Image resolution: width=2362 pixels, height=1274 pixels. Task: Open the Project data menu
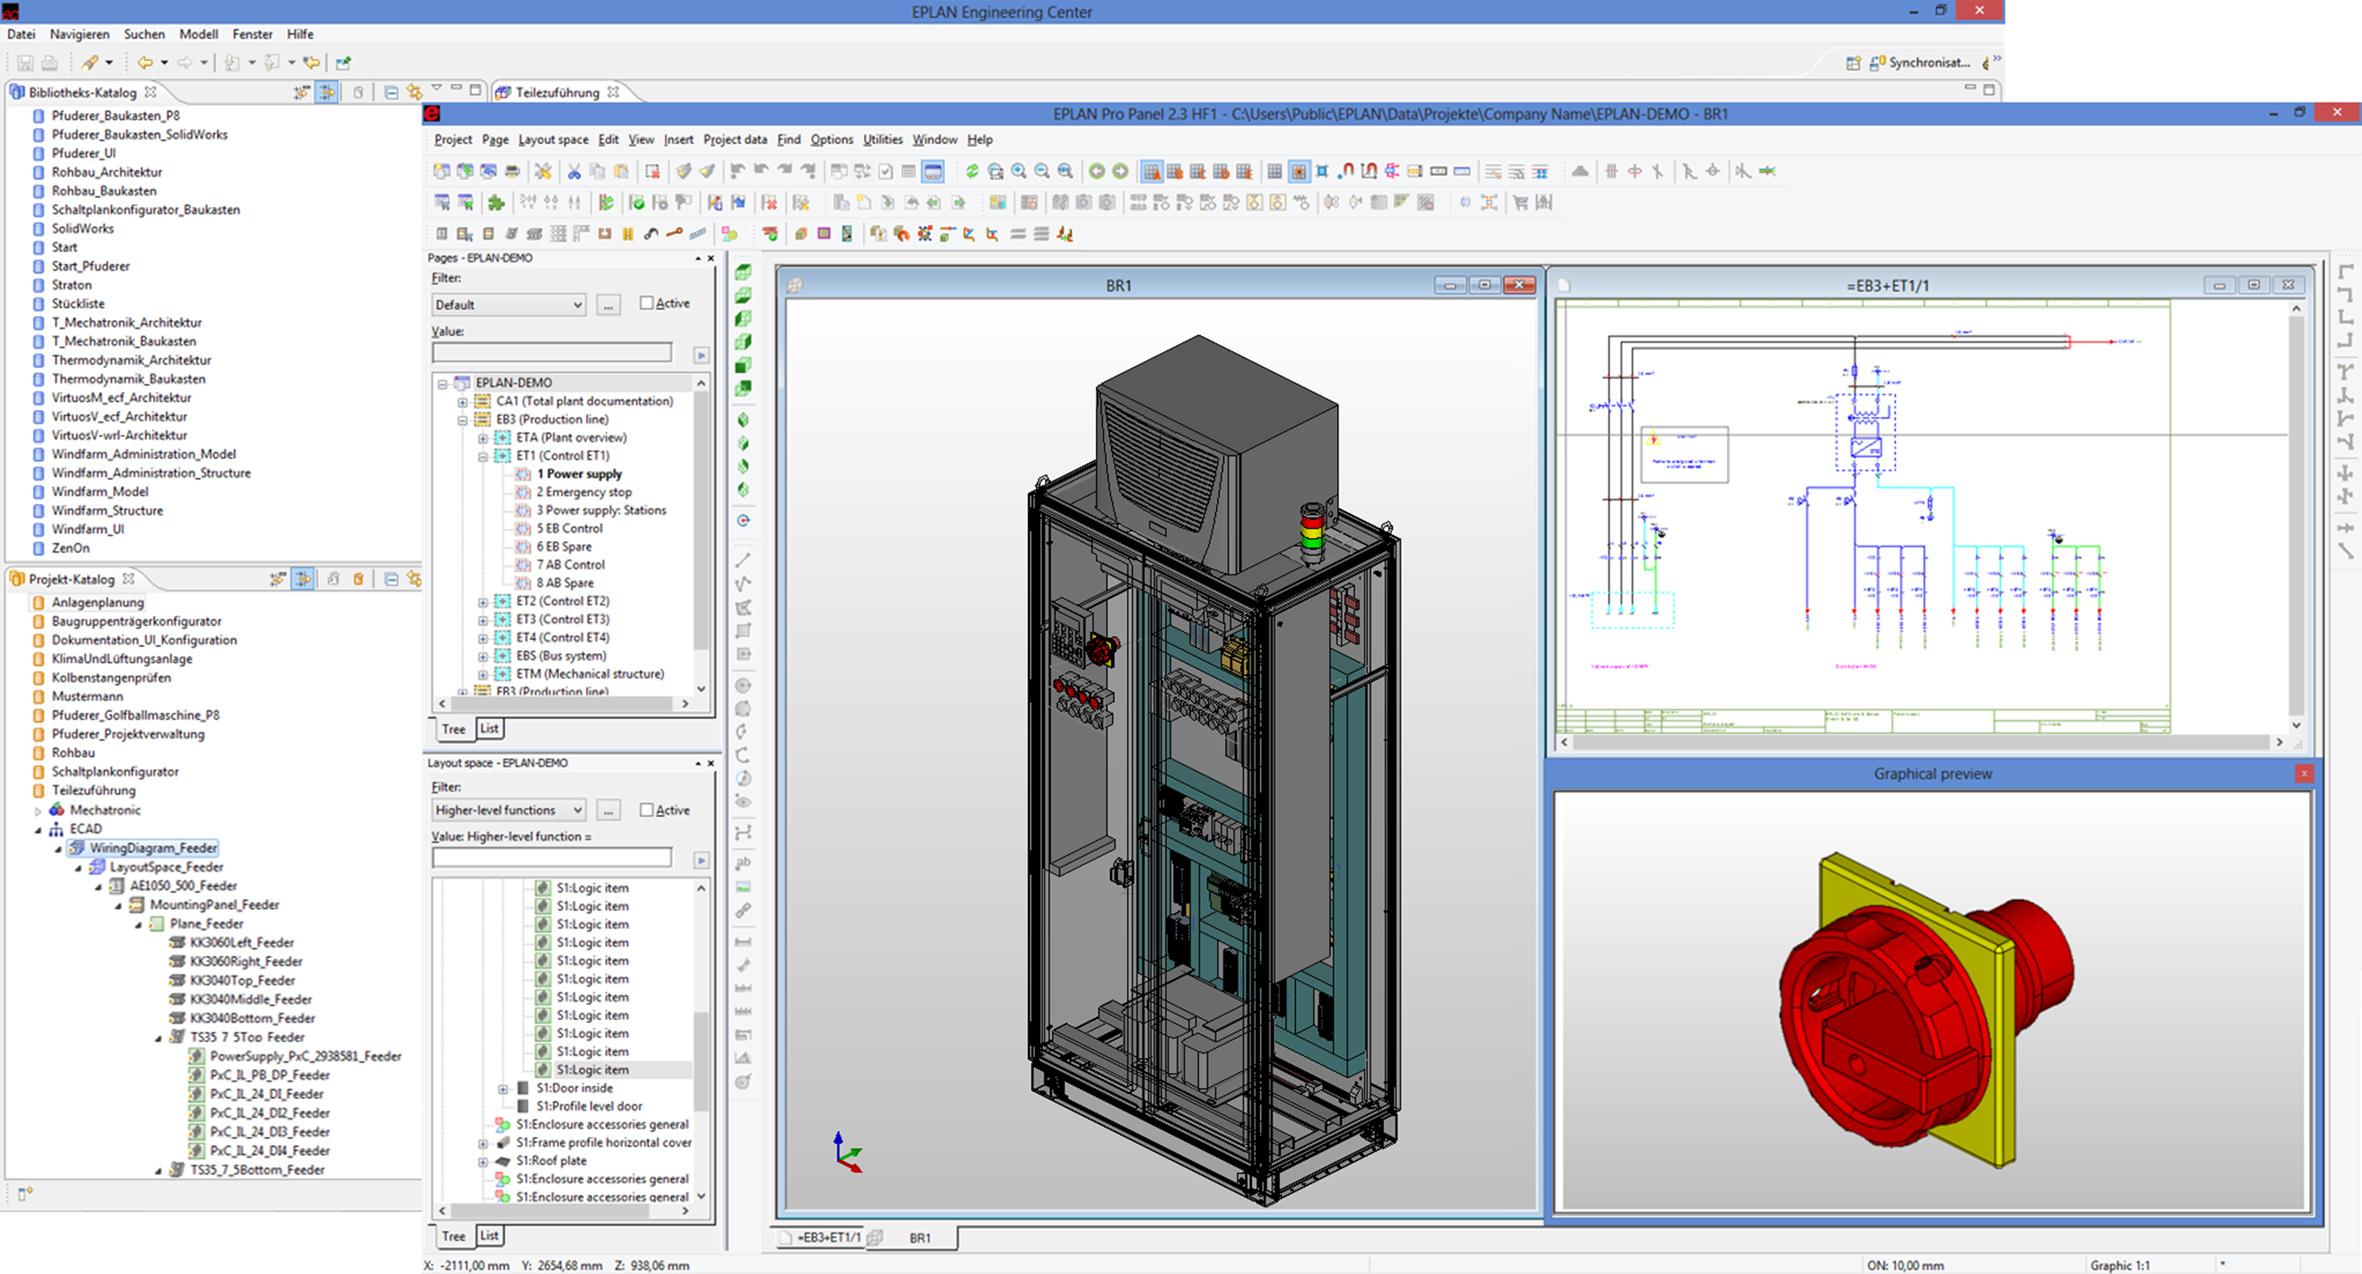734,139
